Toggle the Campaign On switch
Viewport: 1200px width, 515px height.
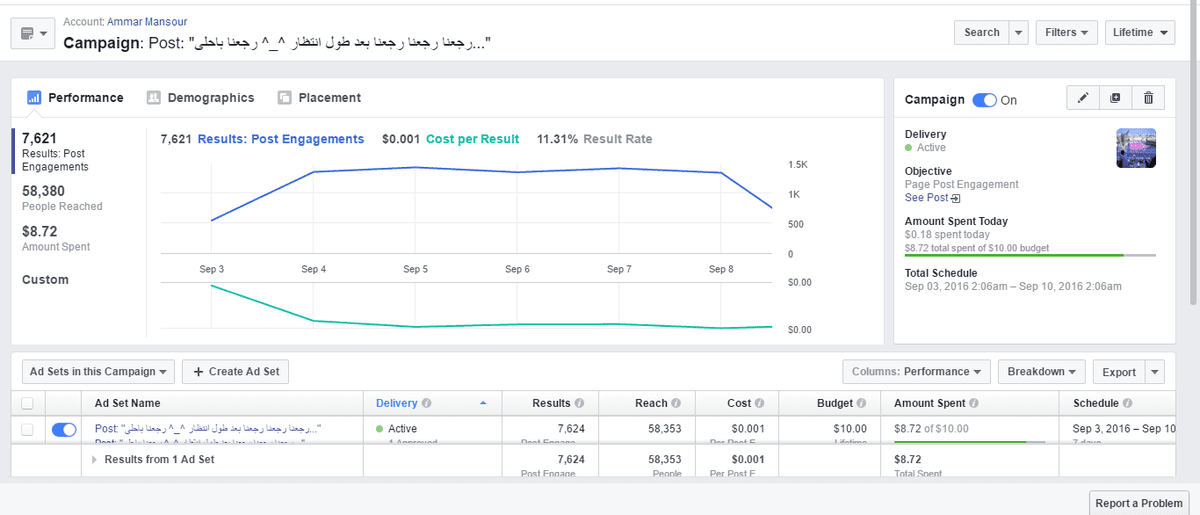[984, 100]
